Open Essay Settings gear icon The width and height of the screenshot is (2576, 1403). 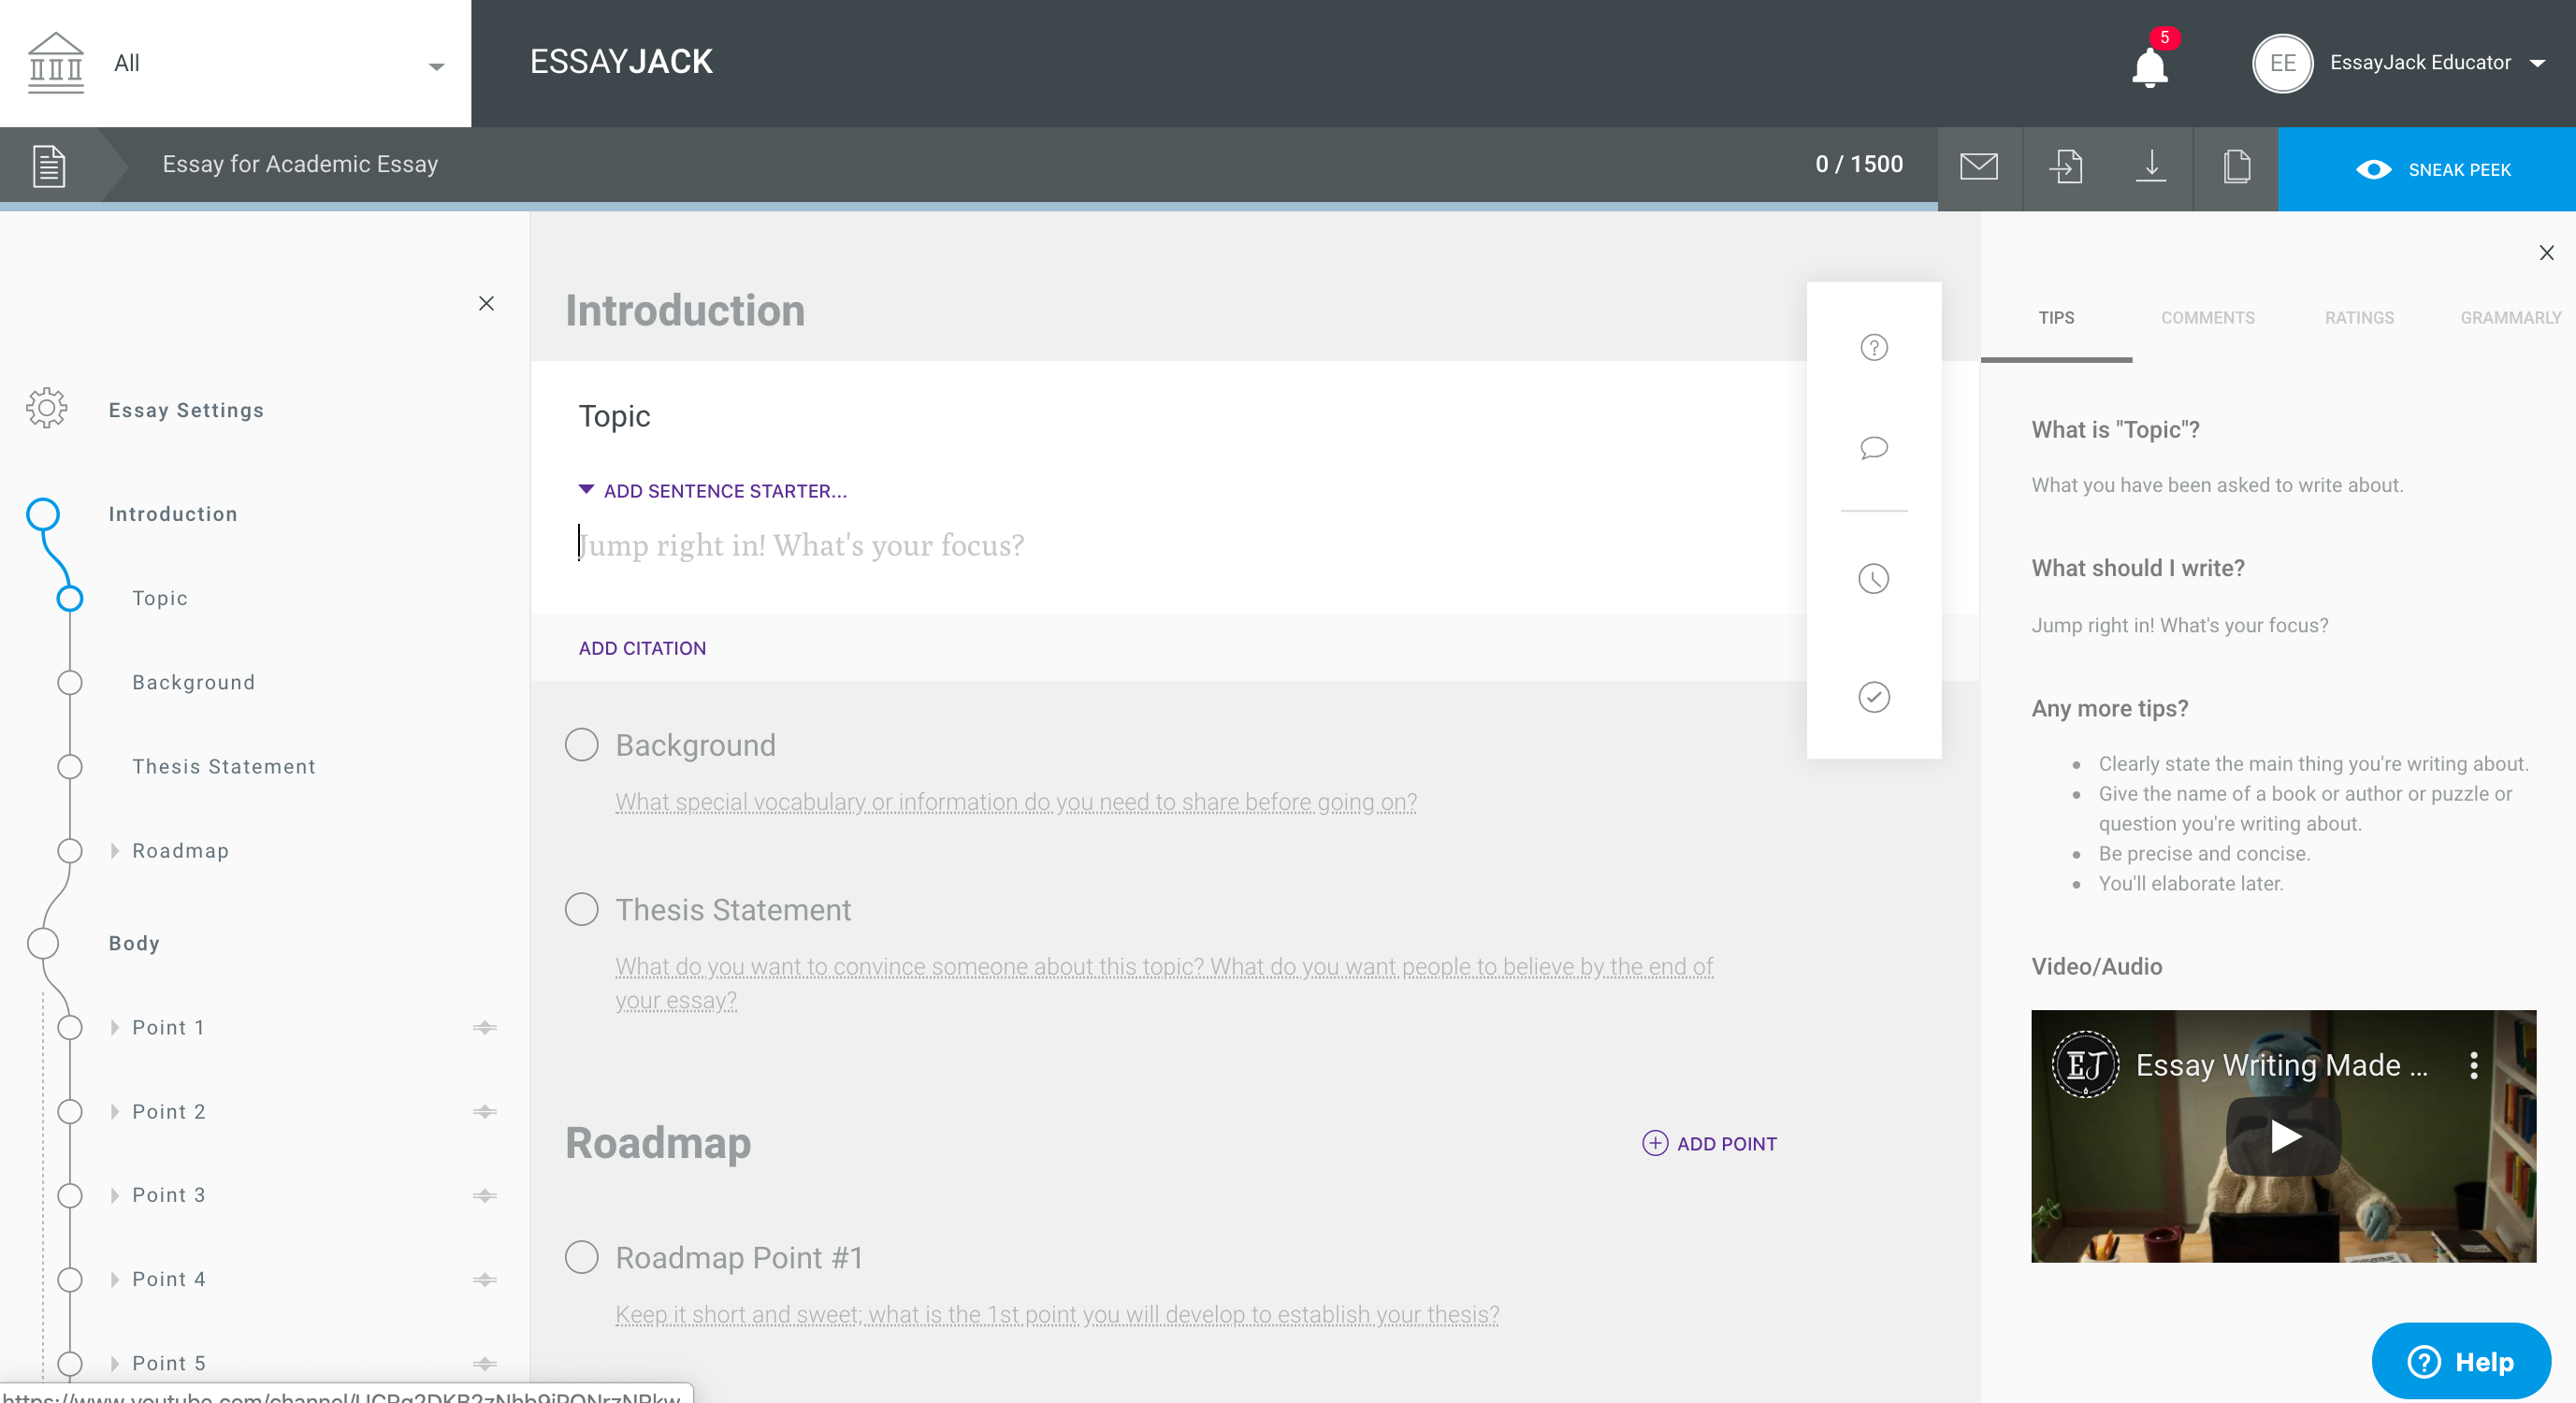click(x=47, y=408)
